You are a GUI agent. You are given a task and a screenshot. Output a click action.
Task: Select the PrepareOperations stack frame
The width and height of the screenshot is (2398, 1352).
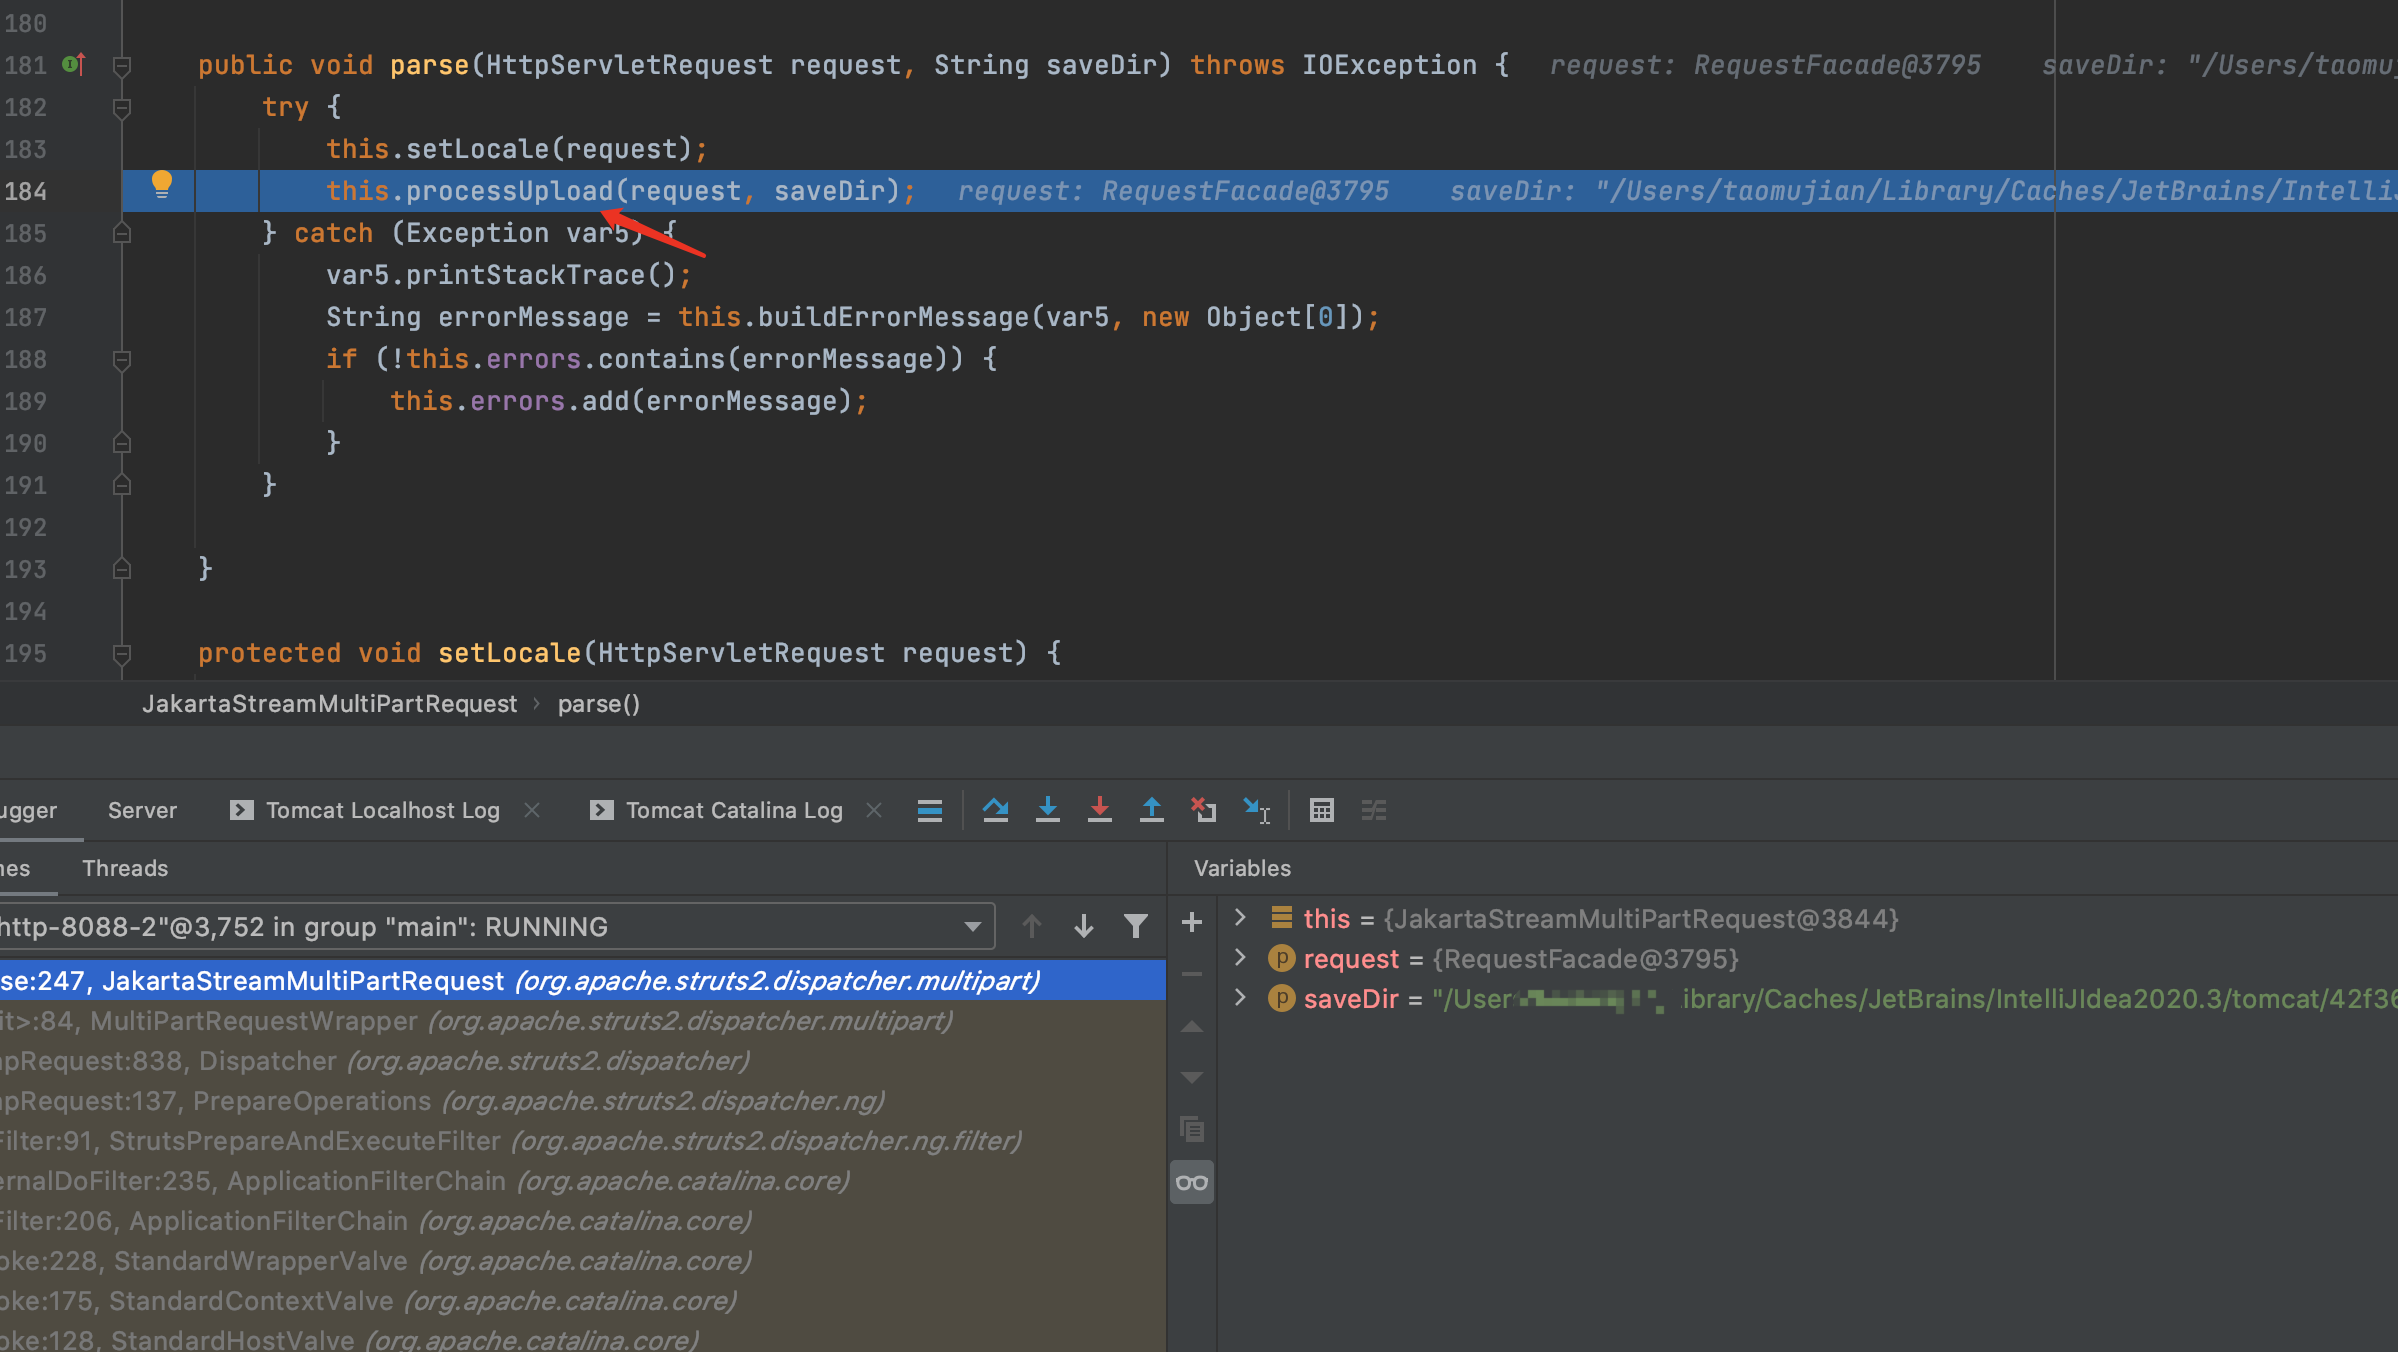[582, 1100]
